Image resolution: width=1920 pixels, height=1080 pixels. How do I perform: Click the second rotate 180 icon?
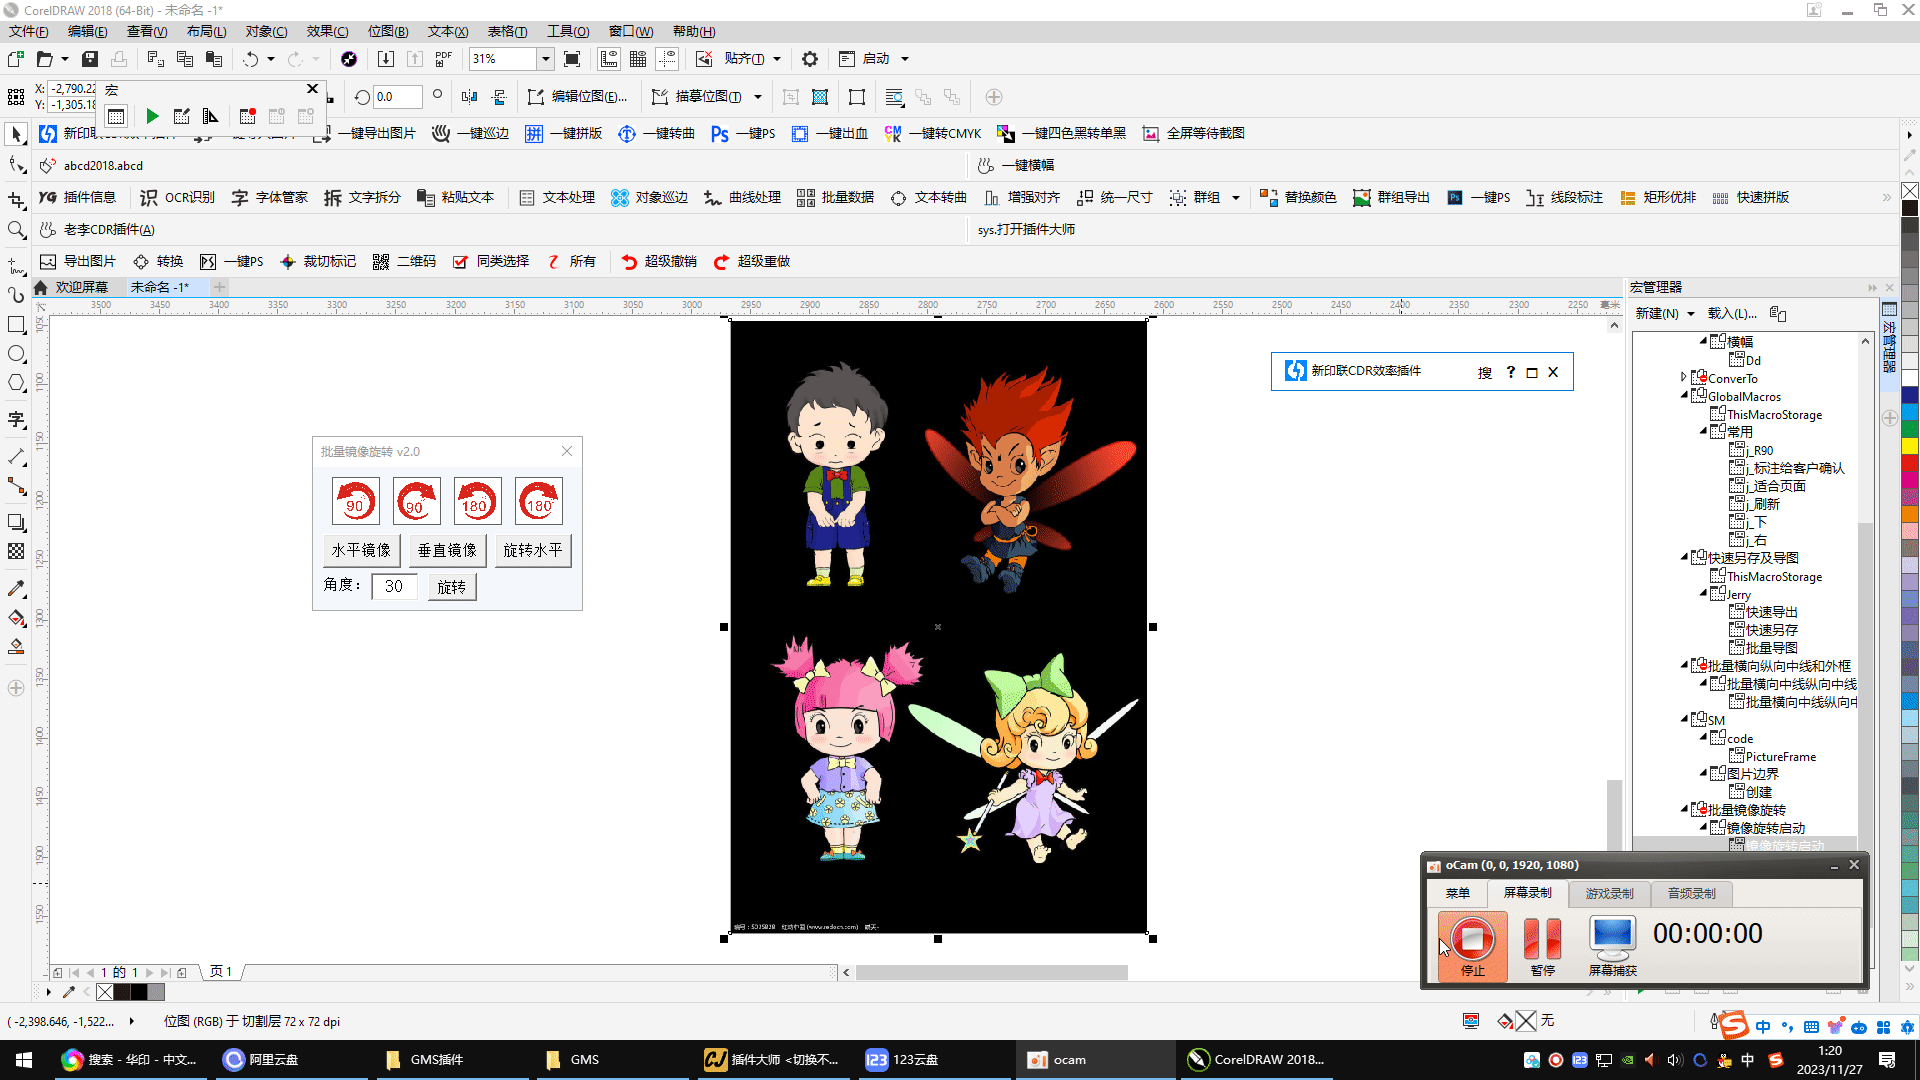(539, 501)
